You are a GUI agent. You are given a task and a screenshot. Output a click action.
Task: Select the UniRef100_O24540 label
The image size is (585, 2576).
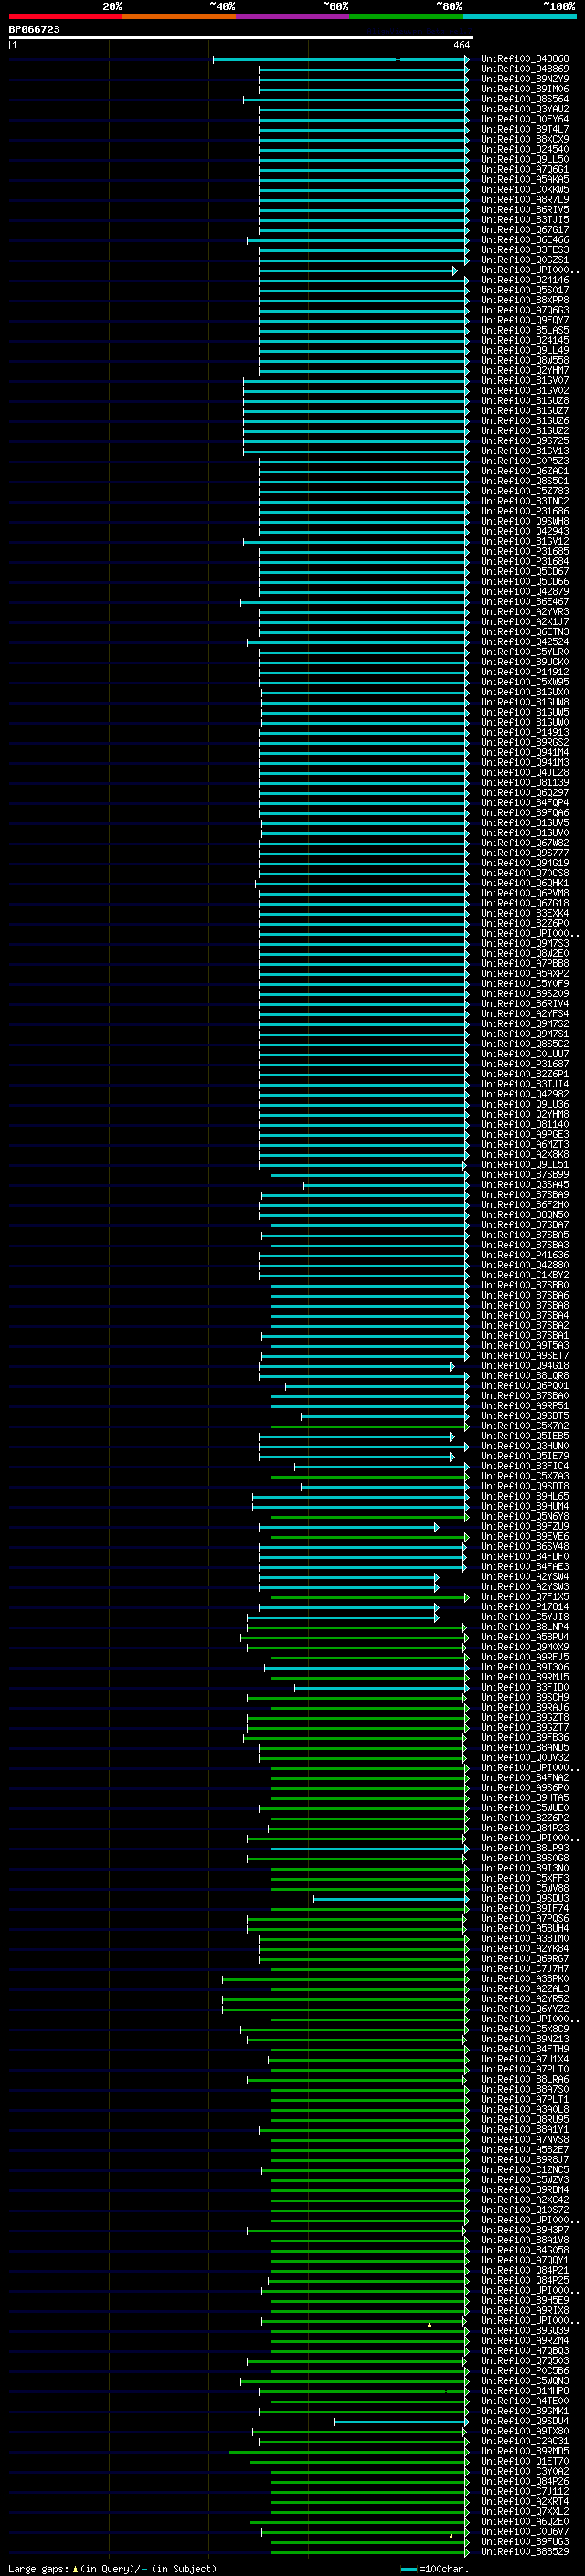click(524, 149)
